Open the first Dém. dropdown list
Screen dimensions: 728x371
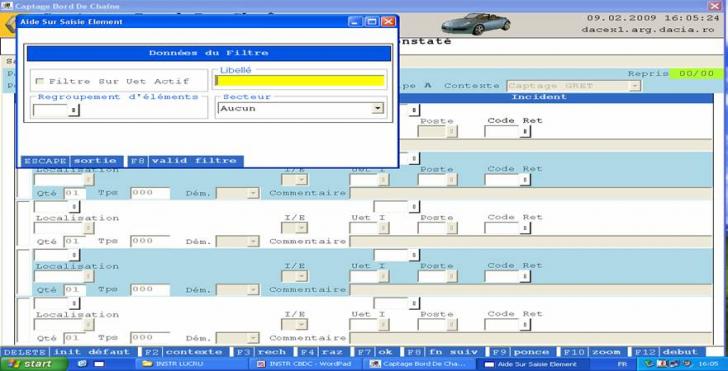(253, 193)
